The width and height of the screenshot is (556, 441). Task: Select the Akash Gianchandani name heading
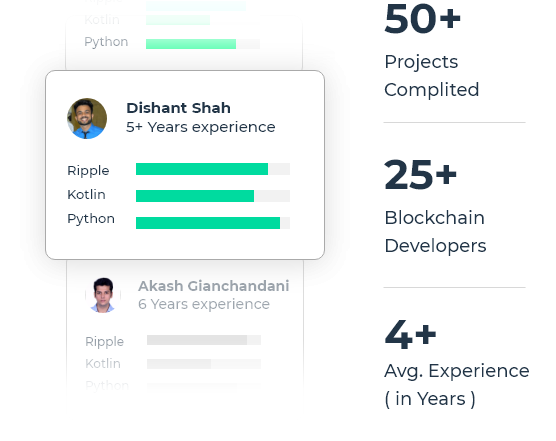click(213, 286)
